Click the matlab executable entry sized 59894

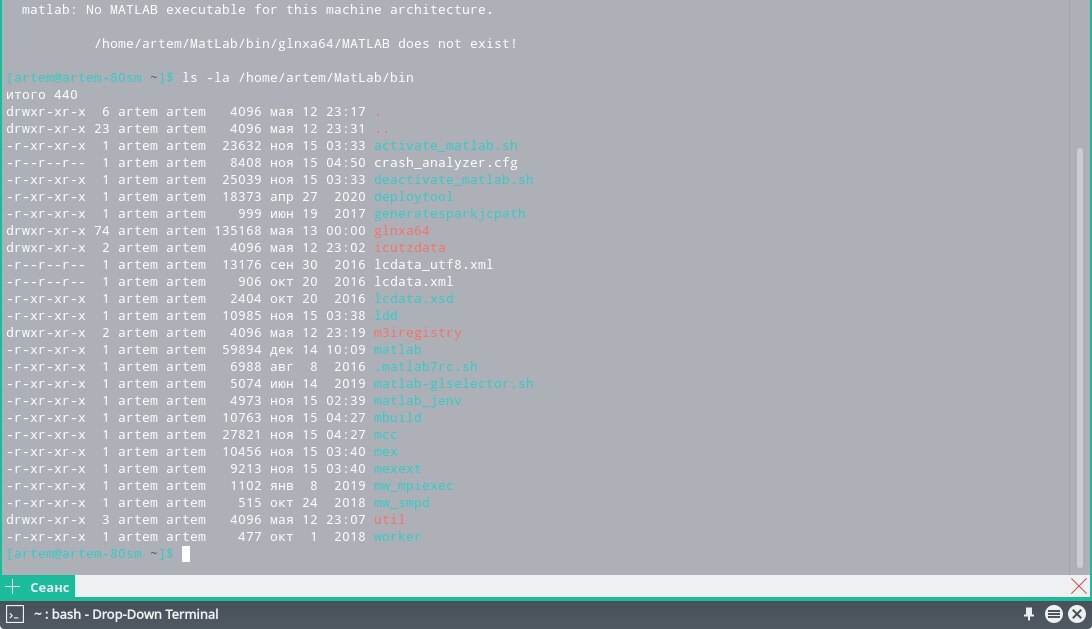tap(398, 350)
